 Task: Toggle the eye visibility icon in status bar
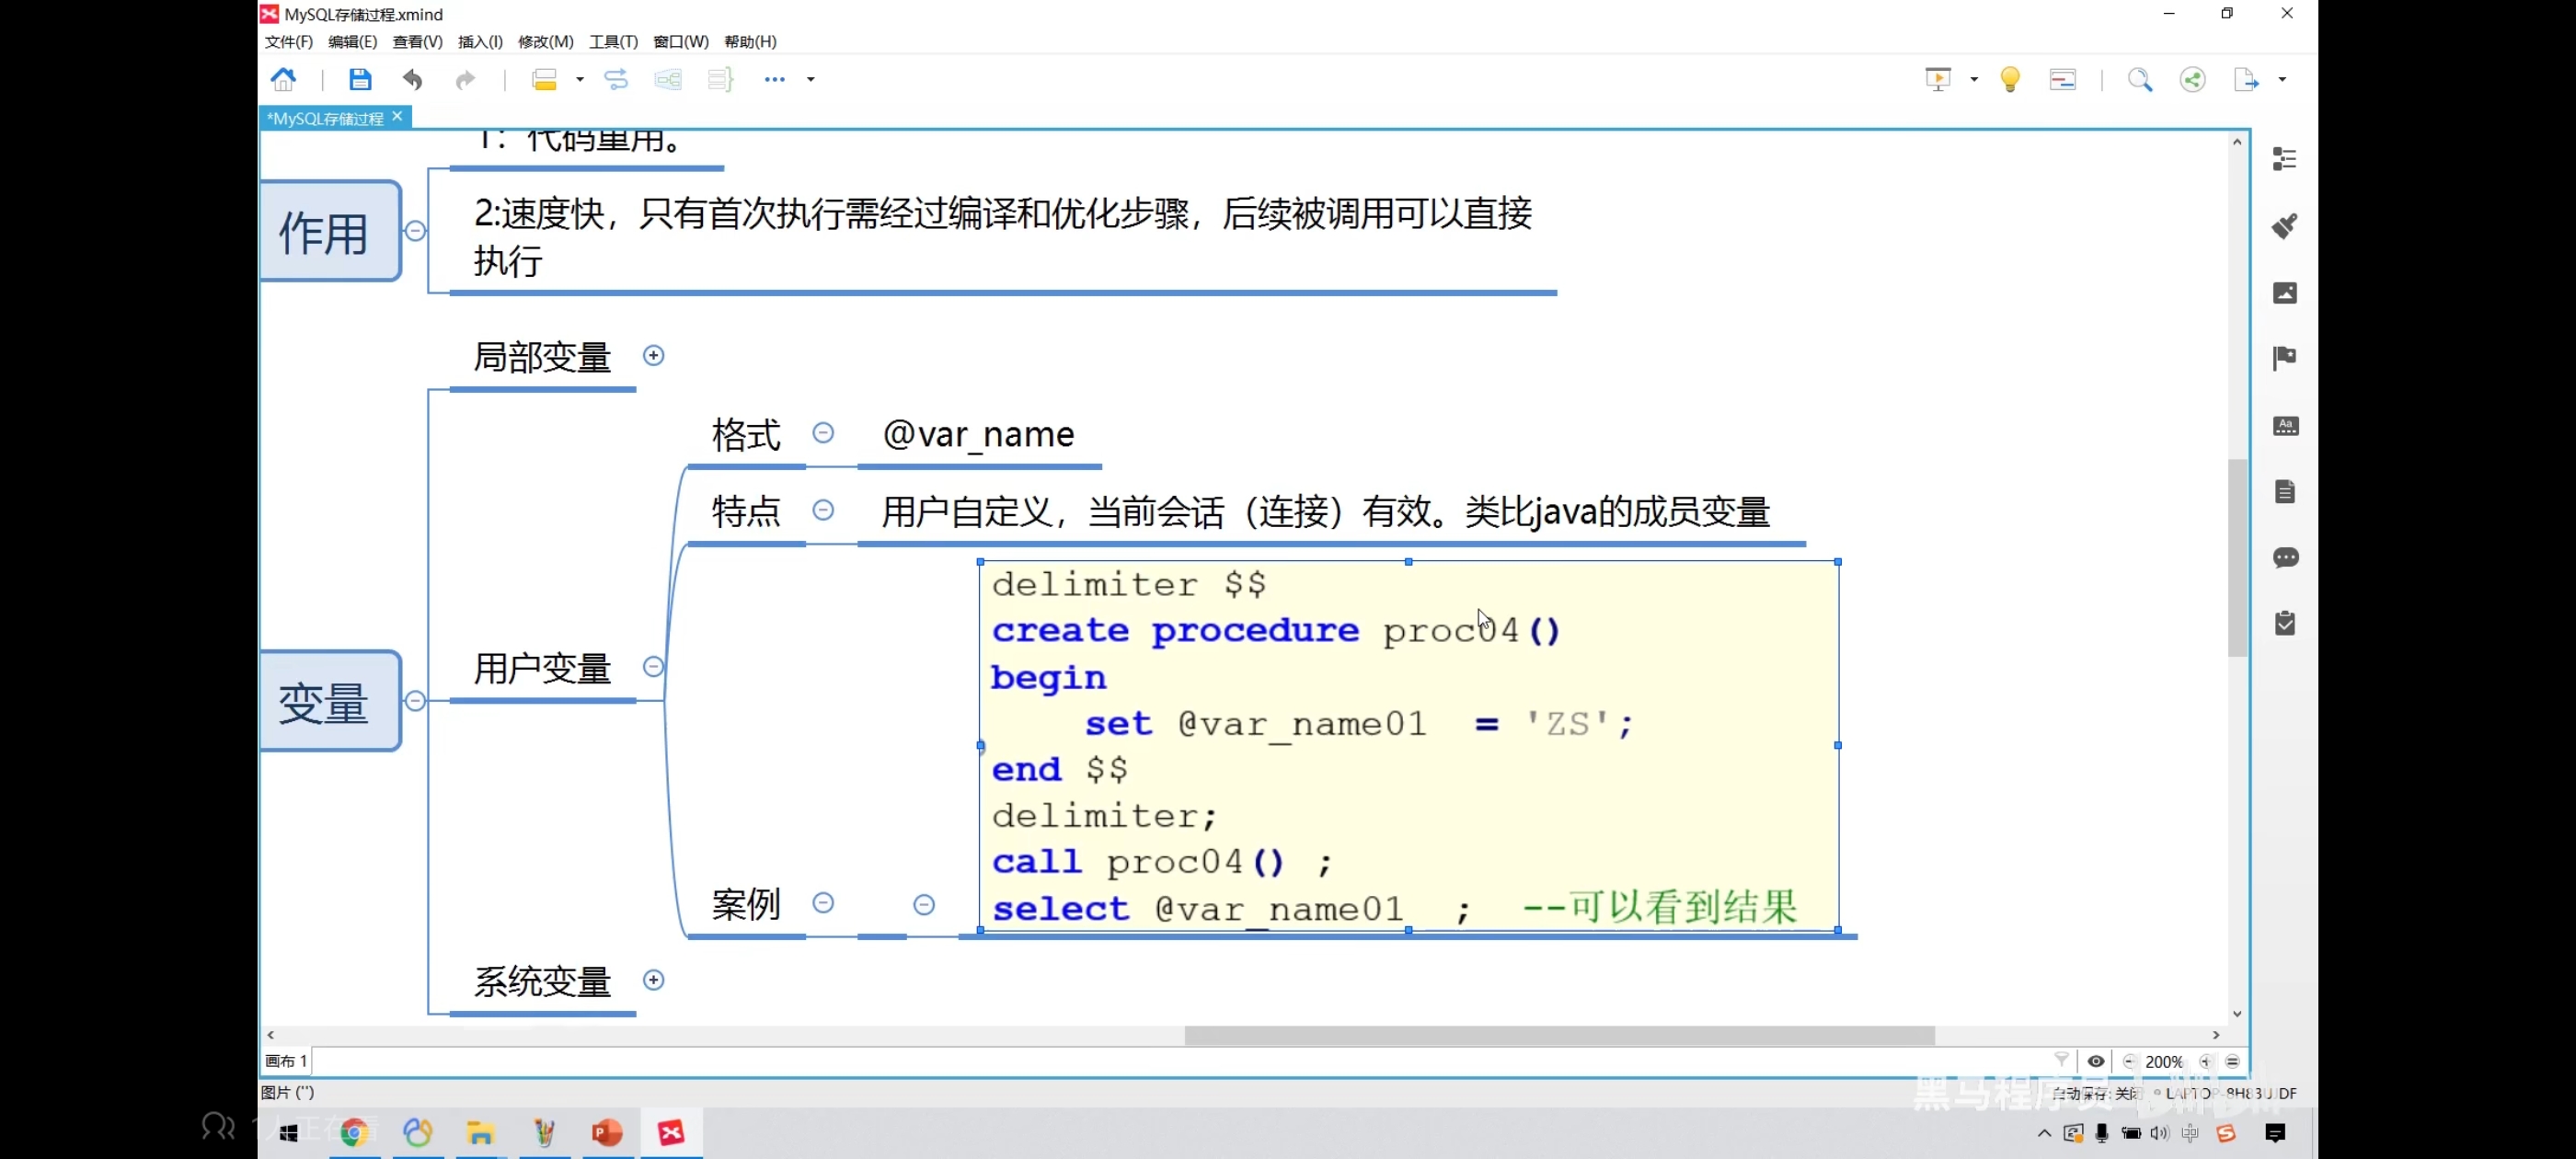(2096, 1061)
